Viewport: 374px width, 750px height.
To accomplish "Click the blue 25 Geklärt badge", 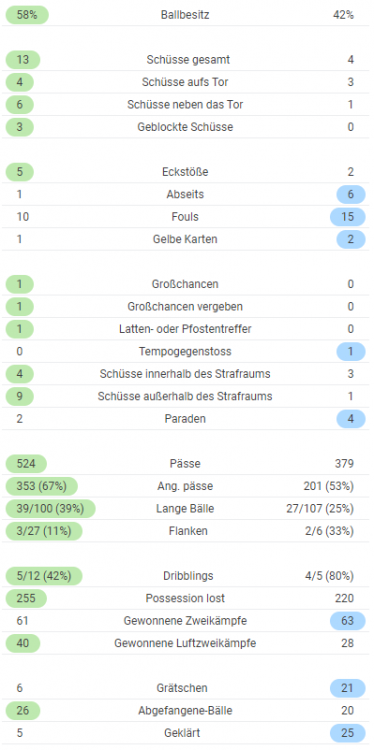I will click(x=348, y=733).
